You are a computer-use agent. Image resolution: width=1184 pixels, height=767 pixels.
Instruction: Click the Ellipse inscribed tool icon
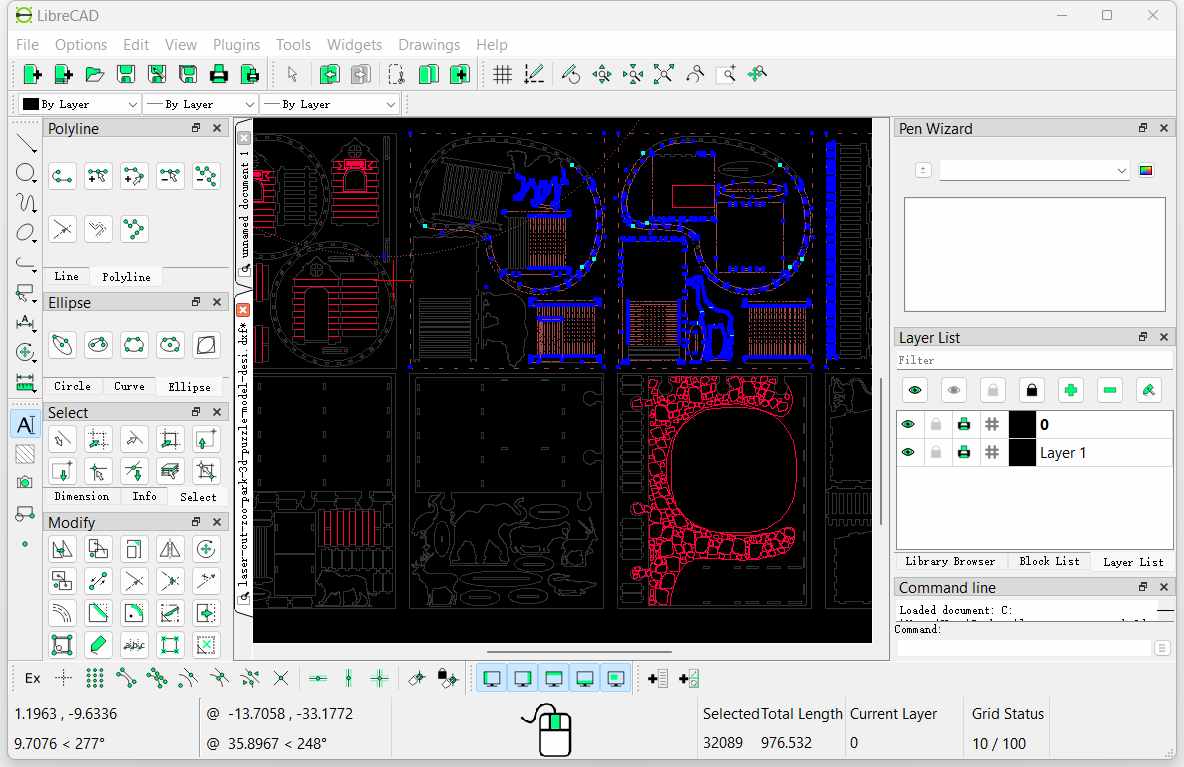click(205, 346)
